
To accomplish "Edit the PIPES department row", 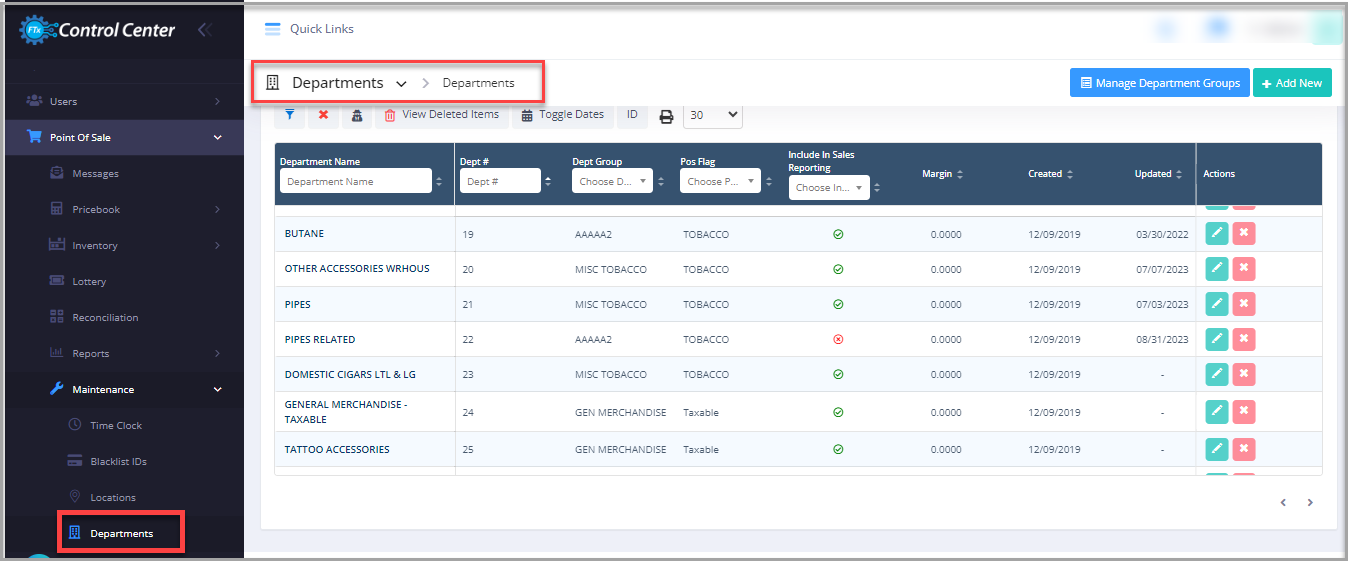I will tap(1216, 304).
